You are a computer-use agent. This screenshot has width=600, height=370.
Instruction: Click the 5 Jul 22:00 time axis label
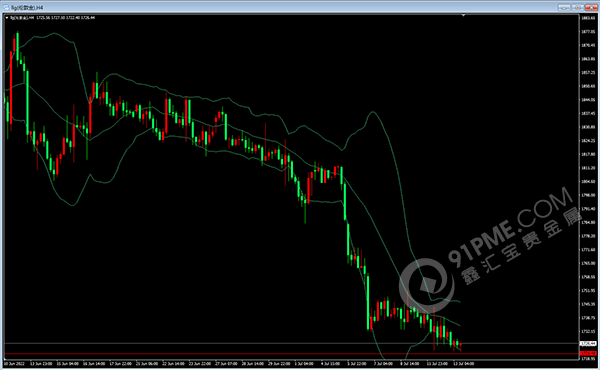(357, 364)
